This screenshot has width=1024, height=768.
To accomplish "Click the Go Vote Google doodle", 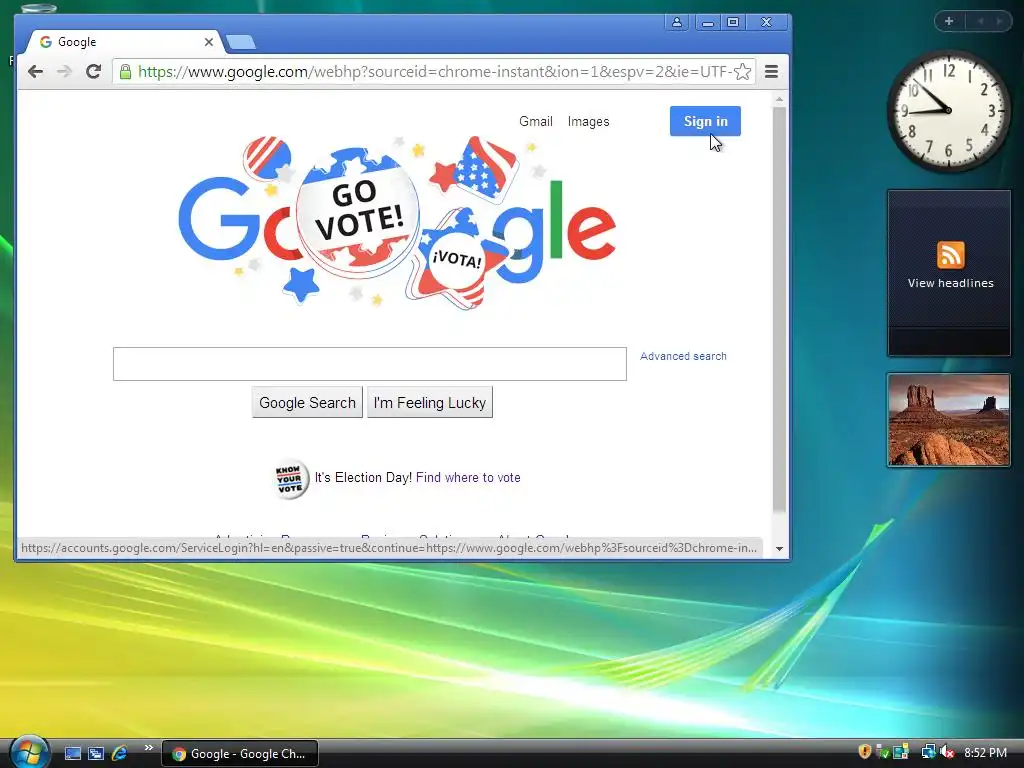I will pyautogui.click(x=397, y=222).
